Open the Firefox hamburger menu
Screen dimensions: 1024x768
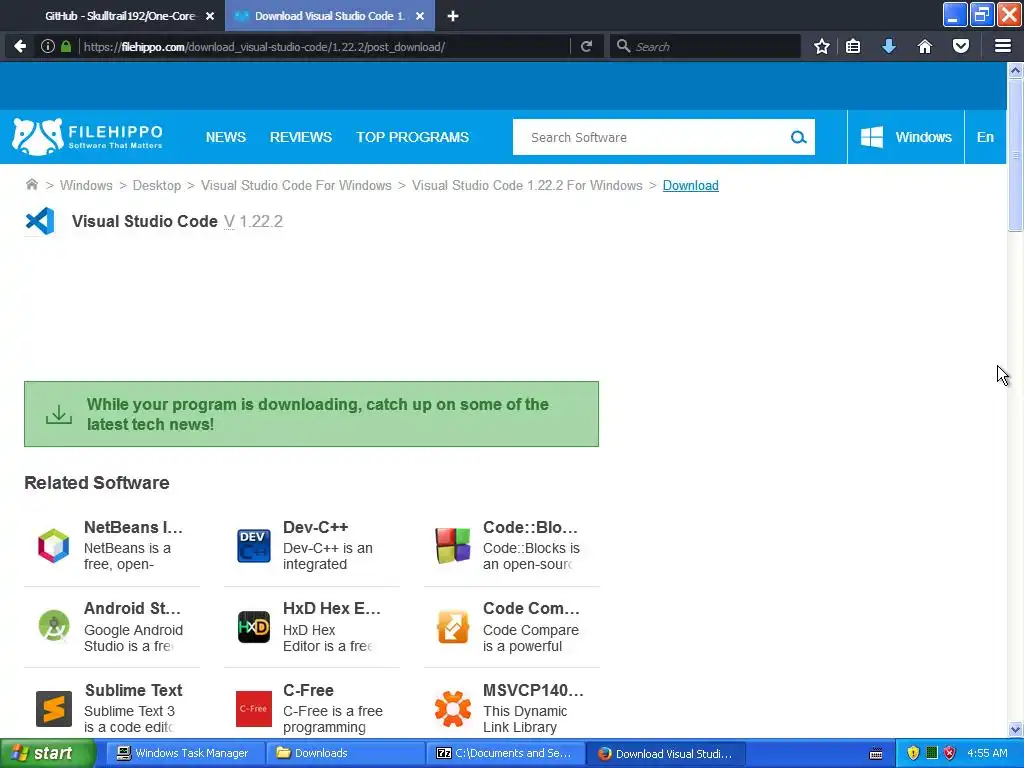pyautogui.click(x=1003, y=46)
